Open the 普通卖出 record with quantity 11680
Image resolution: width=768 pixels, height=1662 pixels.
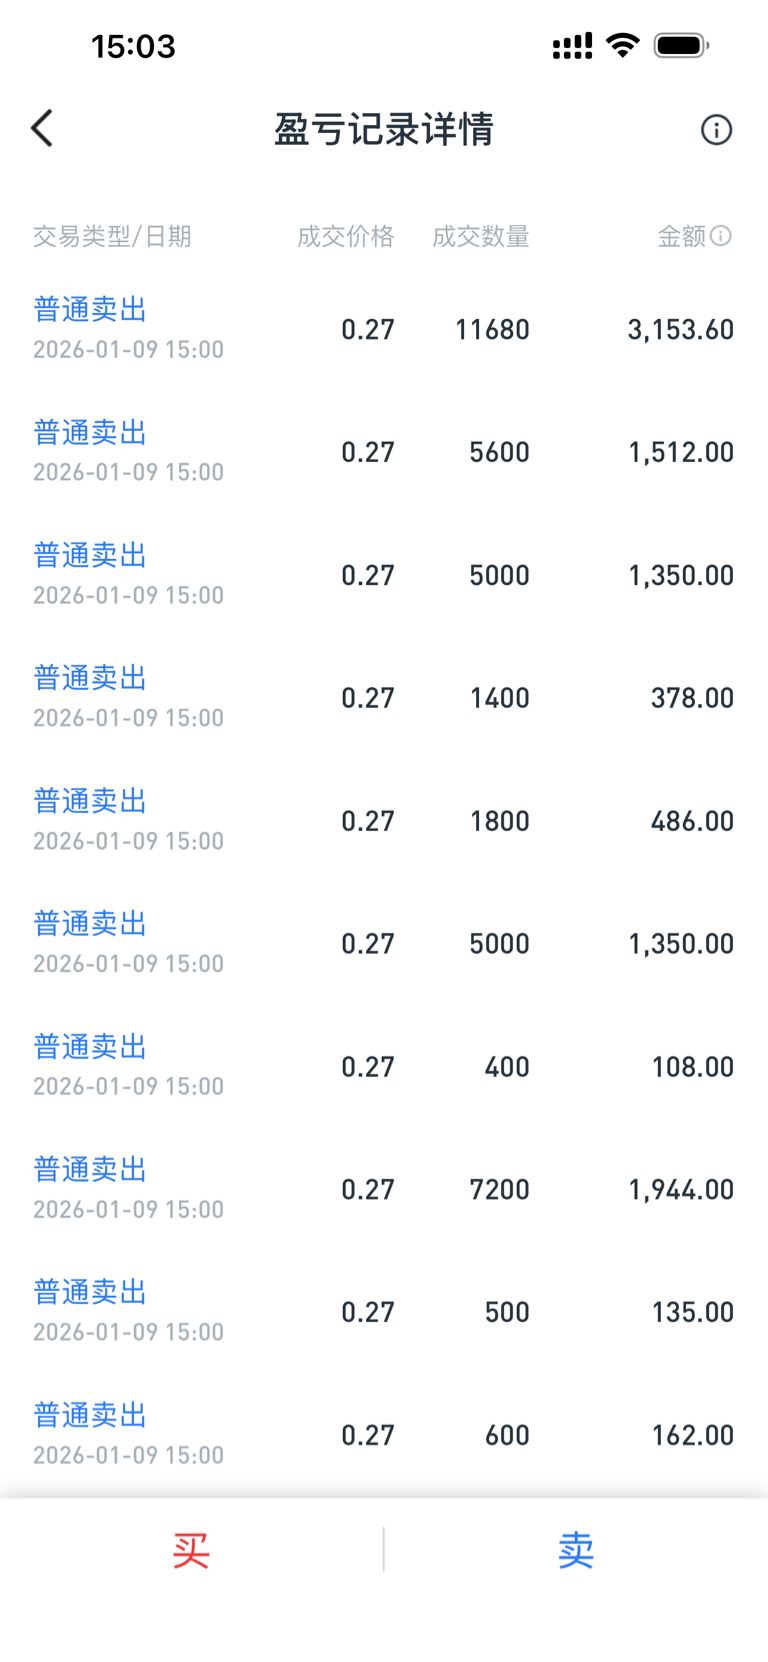tap(90, 310)
